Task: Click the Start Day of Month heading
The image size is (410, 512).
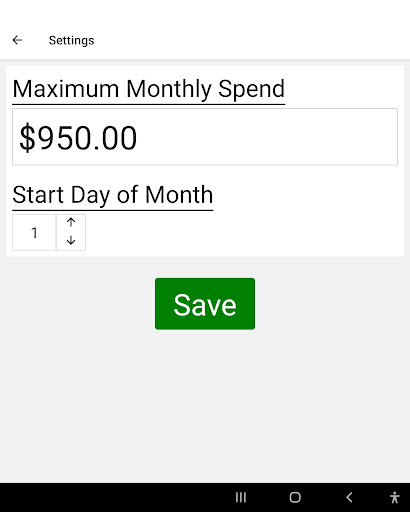Action: click(x=113, y=195)
